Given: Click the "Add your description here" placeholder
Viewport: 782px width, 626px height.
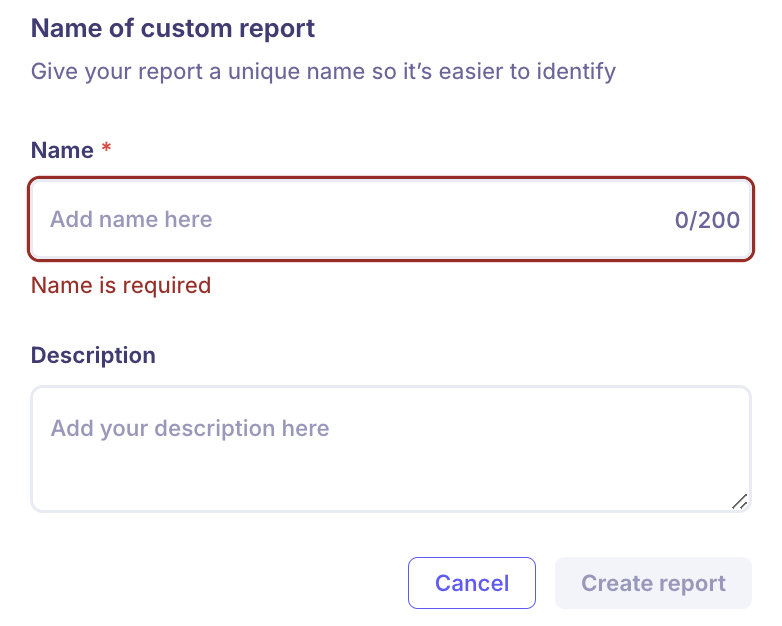Looking at the screenshot, I should coord(190,429).
